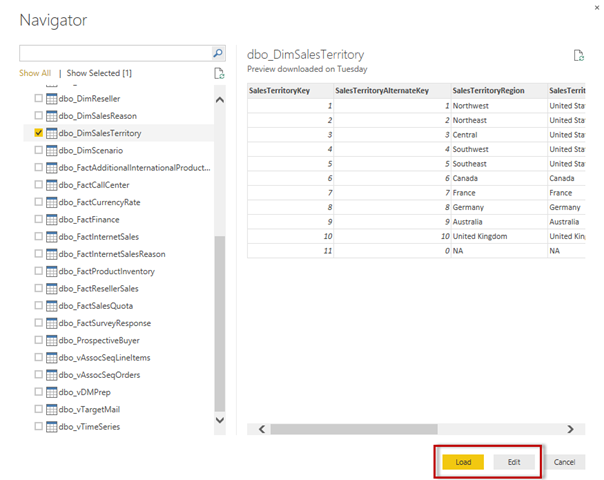
Task: Select the SalesTerritoryRegion column header
Action: click(x=488, y=91)
